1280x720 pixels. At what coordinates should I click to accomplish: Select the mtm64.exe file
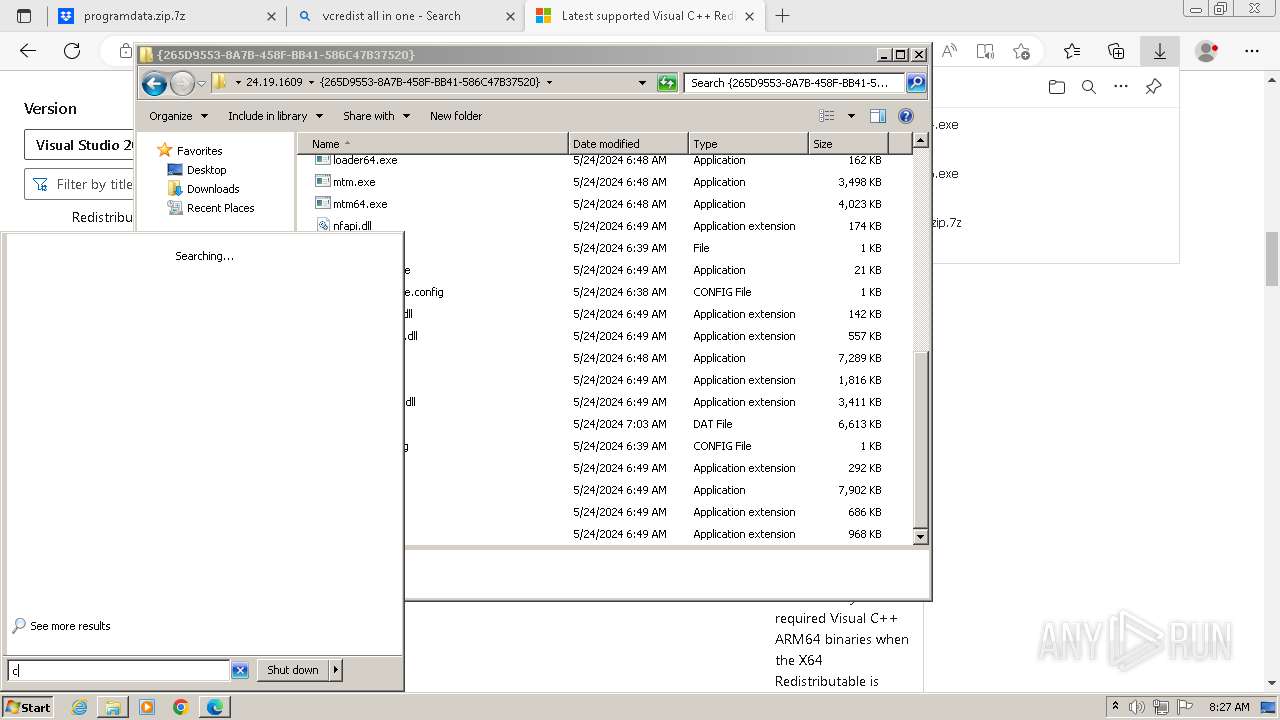360,204
